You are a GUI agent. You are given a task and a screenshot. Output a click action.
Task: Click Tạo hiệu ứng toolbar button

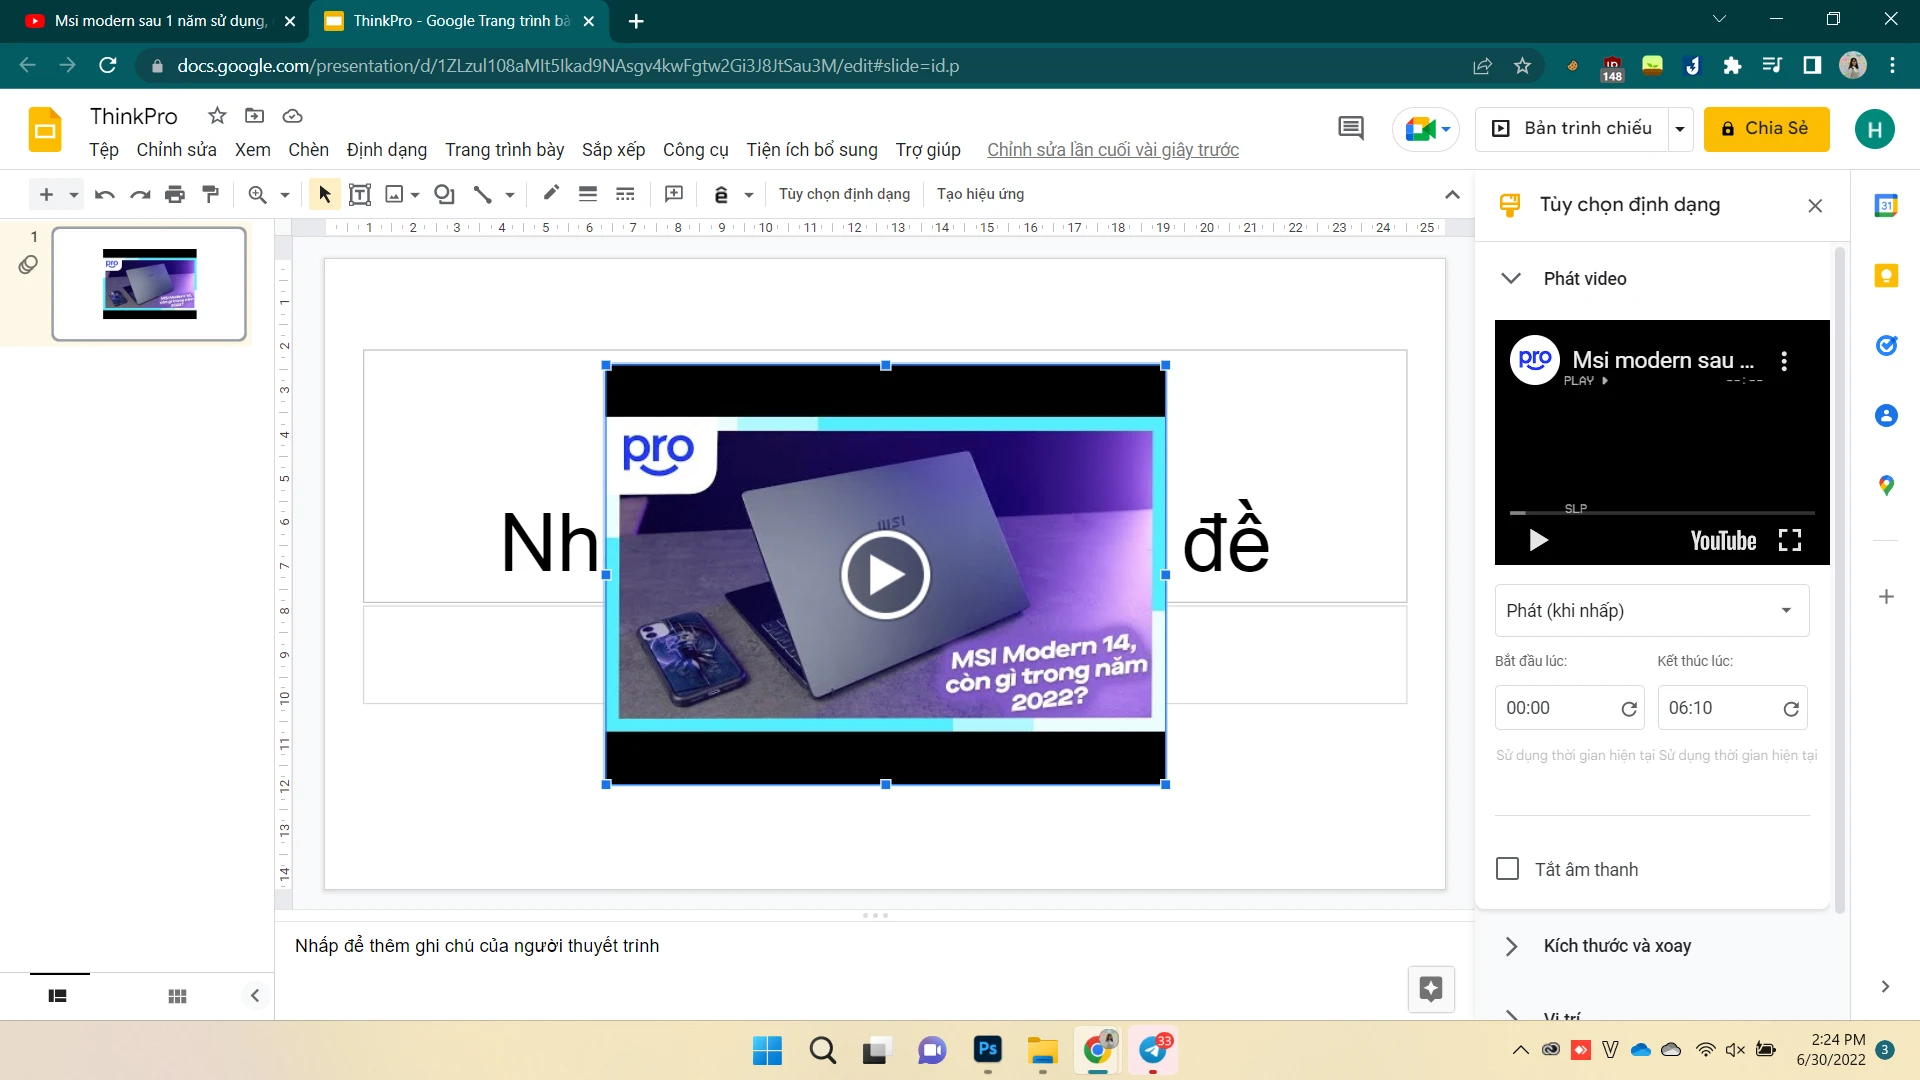tap(980, 194)
